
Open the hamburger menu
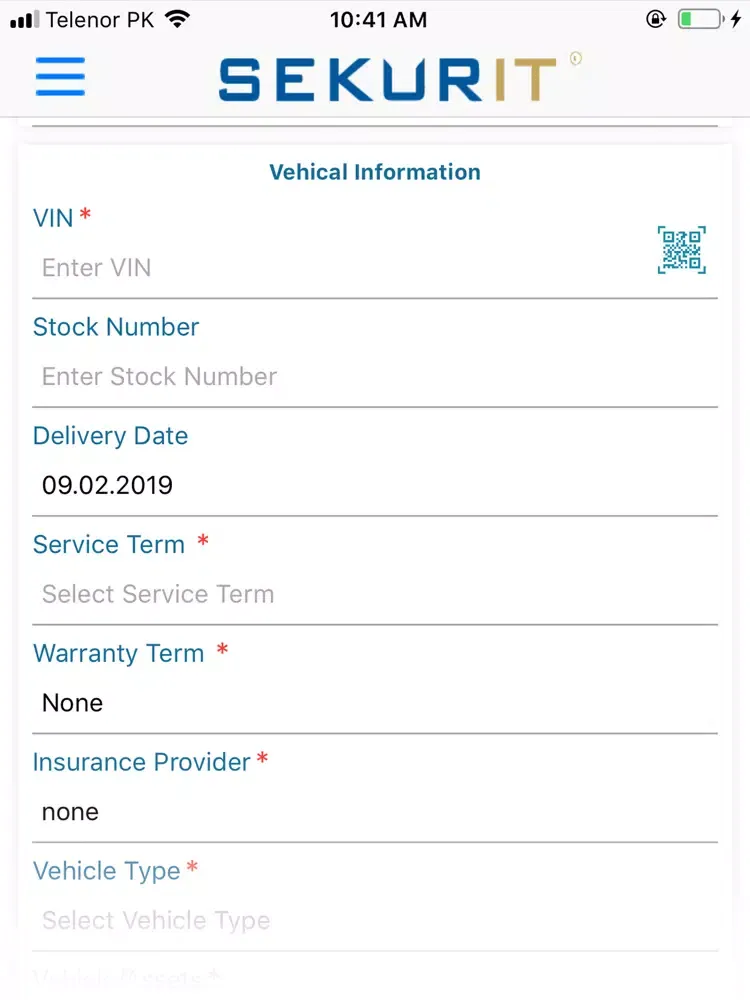[x=60, y=77]
